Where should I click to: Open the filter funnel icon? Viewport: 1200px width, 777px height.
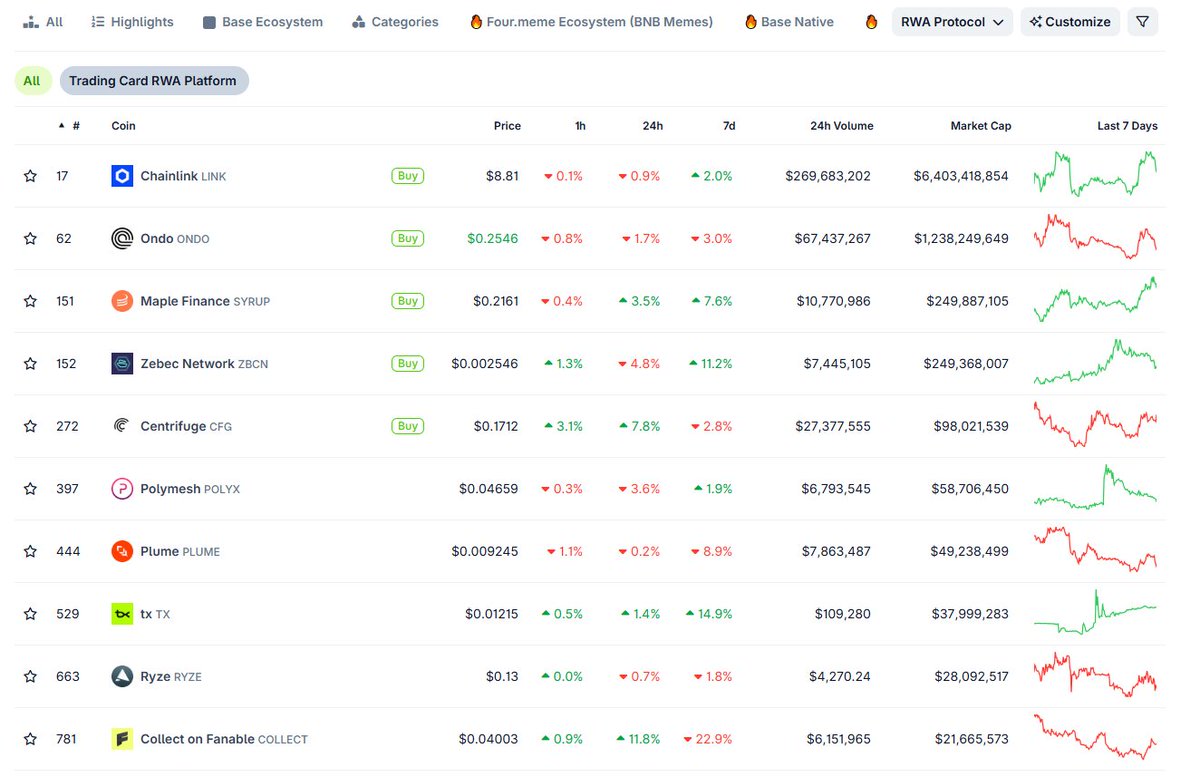1143,22
